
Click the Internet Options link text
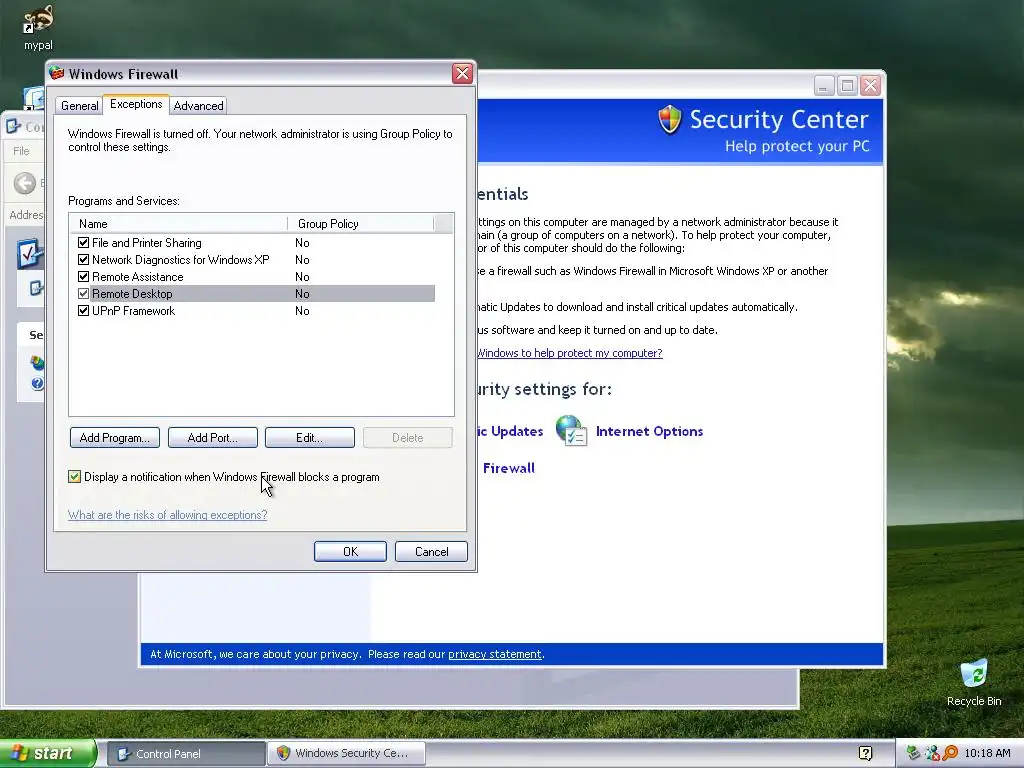[x=649, y=431]
